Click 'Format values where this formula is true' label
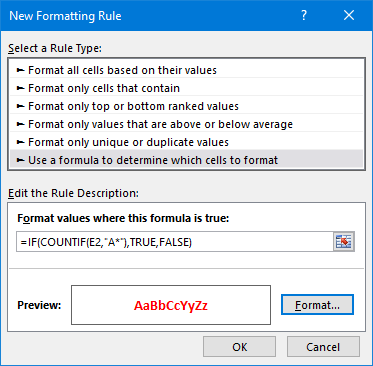This screenshot has width=373, height=366. tap(123, 218)
